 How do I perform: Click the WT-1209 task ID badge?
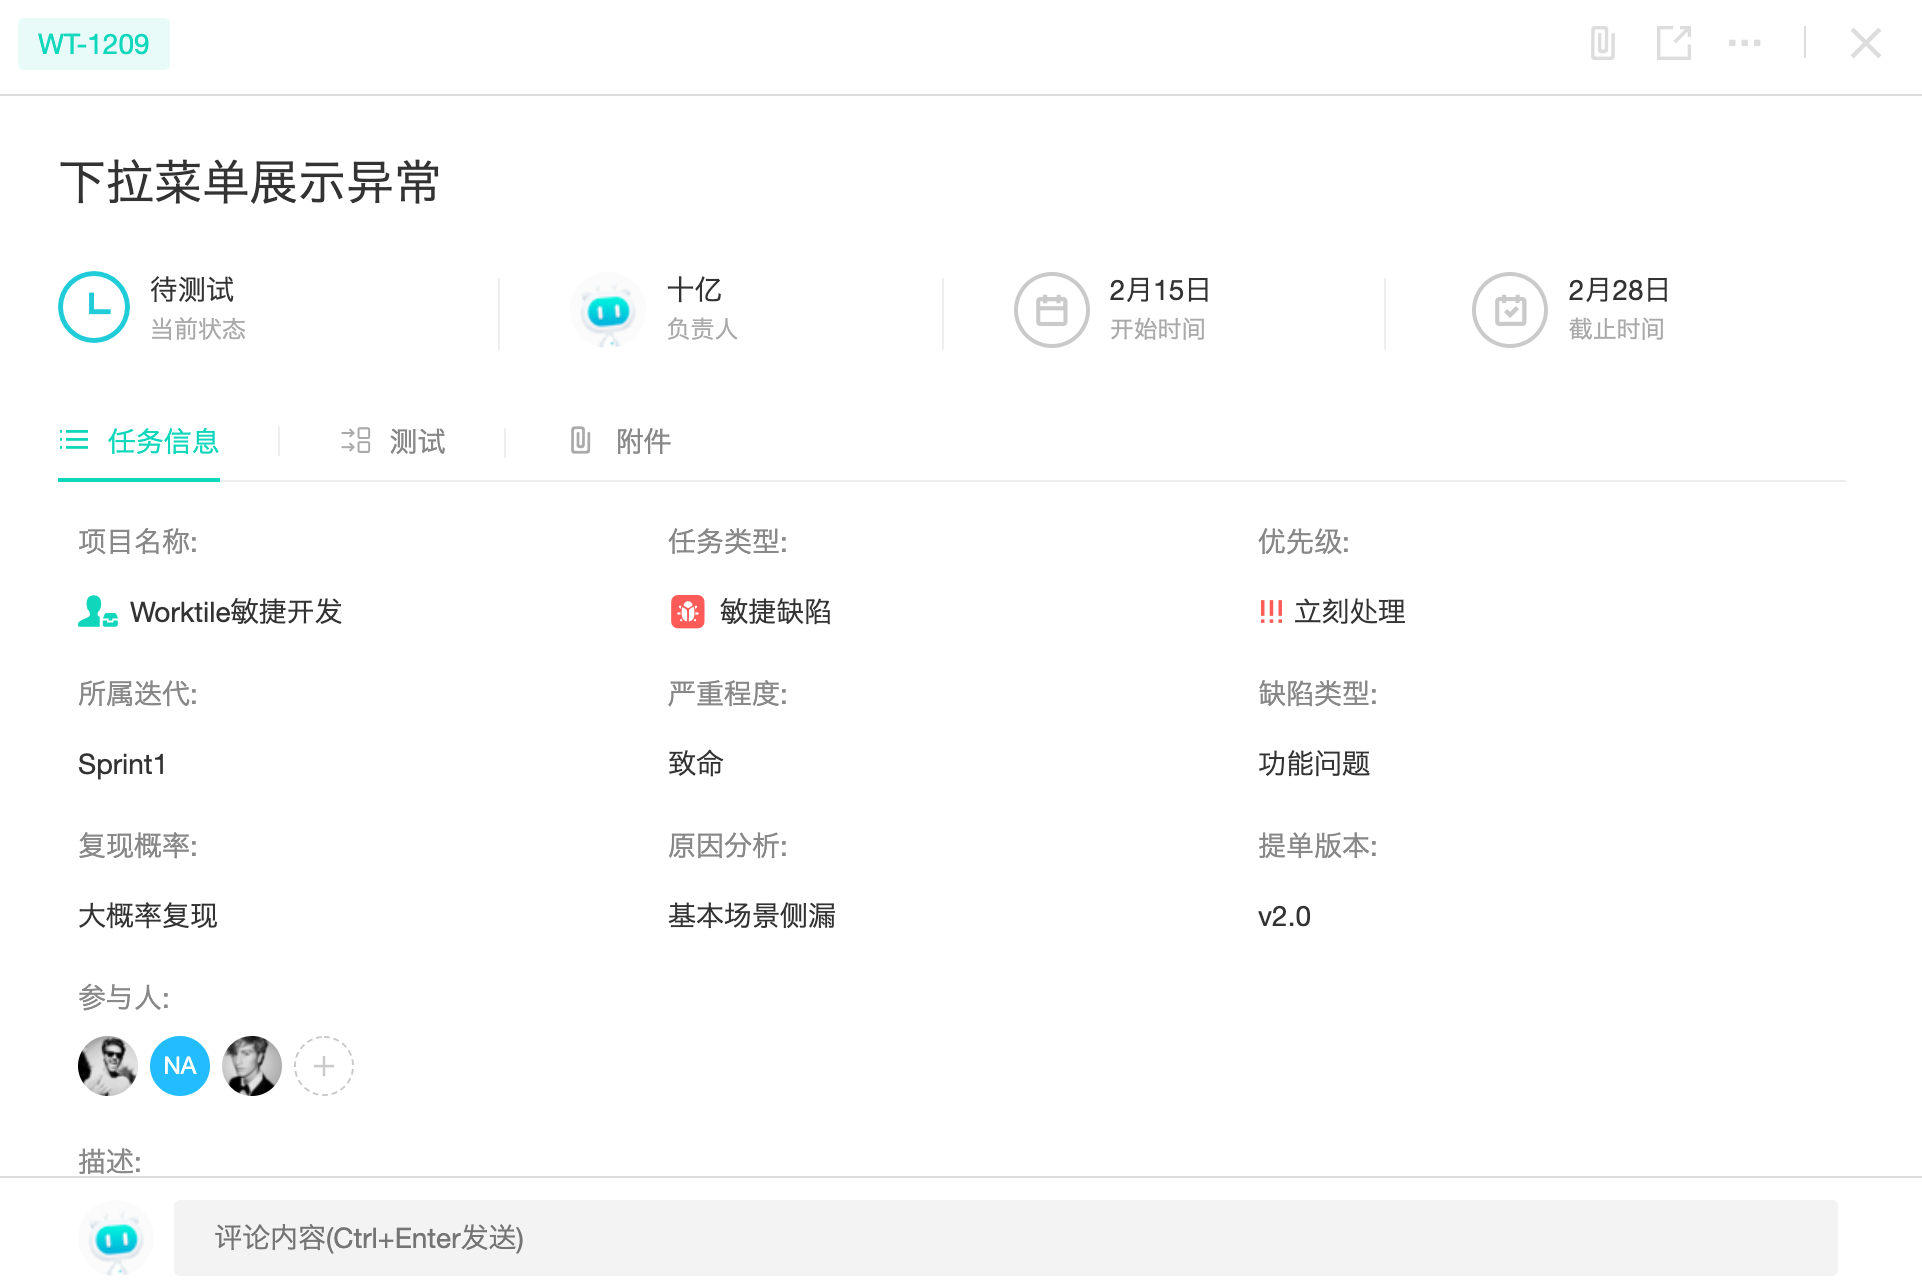point(94,44)
